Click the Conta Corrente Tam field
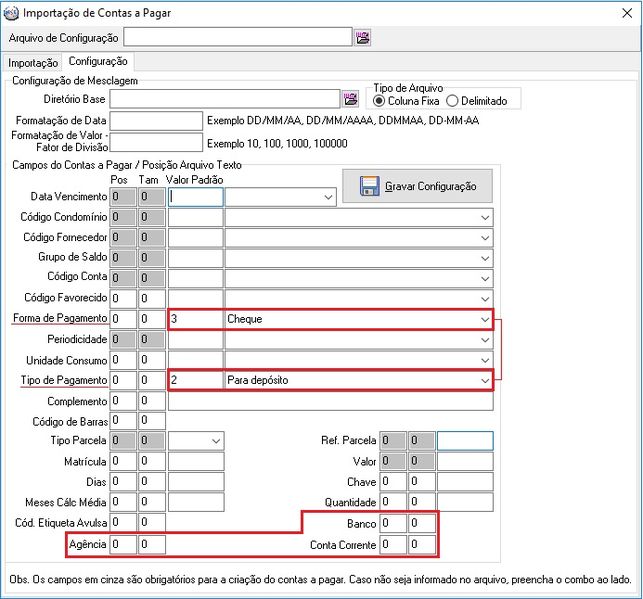 click(422, 545)
